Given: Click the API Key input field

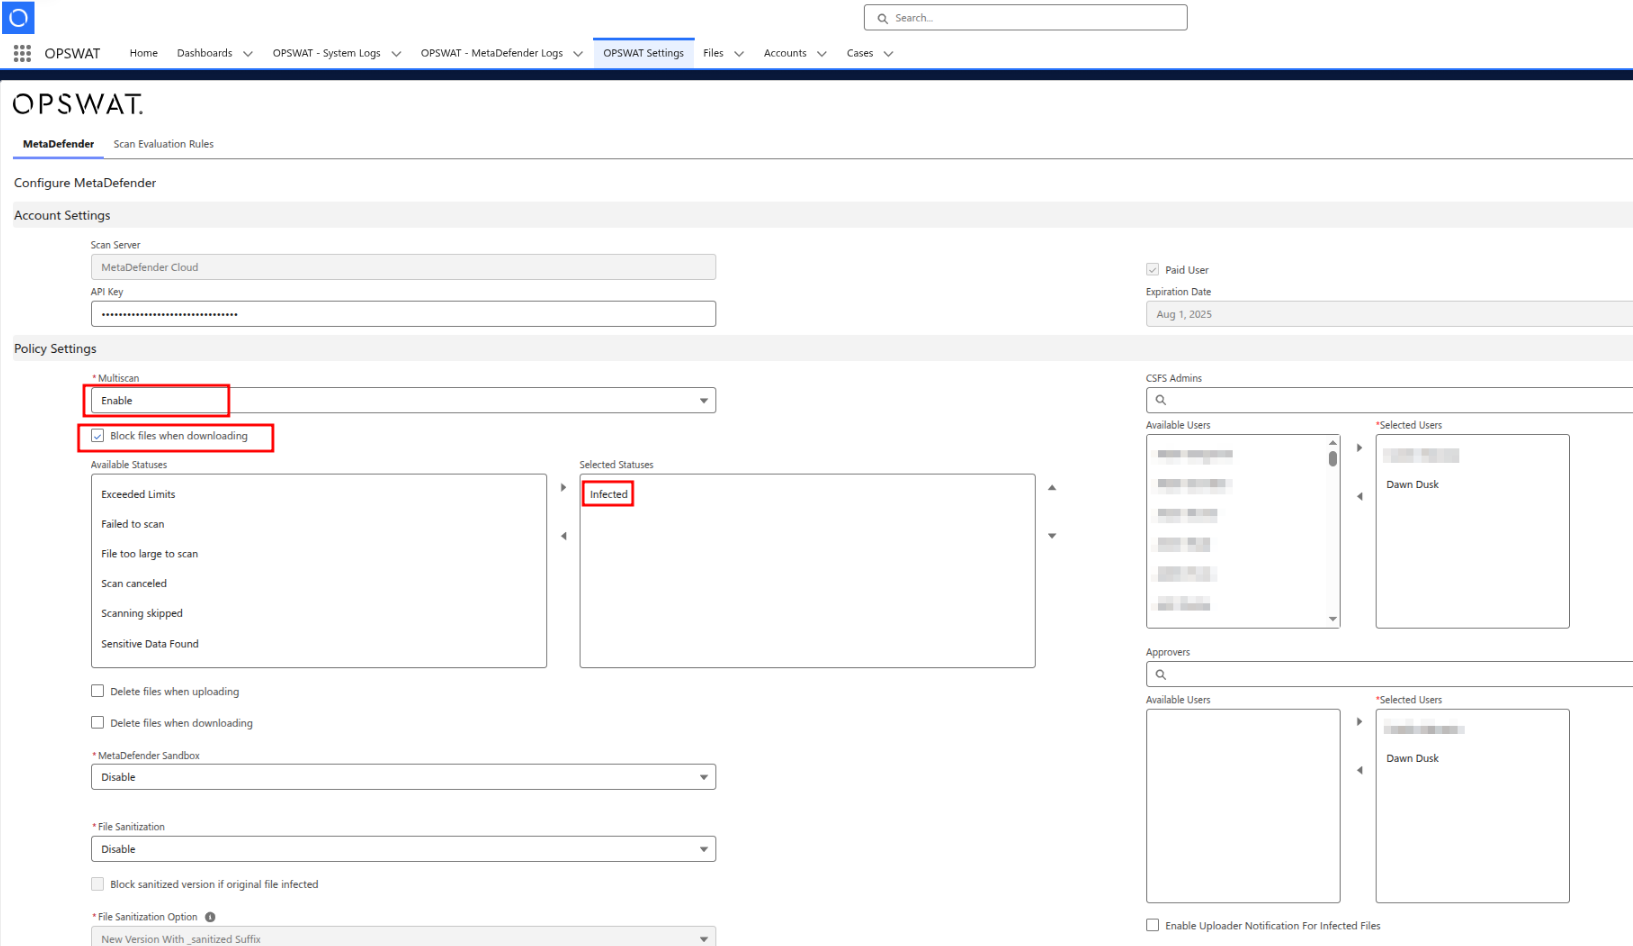Looking at the screenshot, I should point(403,314).
